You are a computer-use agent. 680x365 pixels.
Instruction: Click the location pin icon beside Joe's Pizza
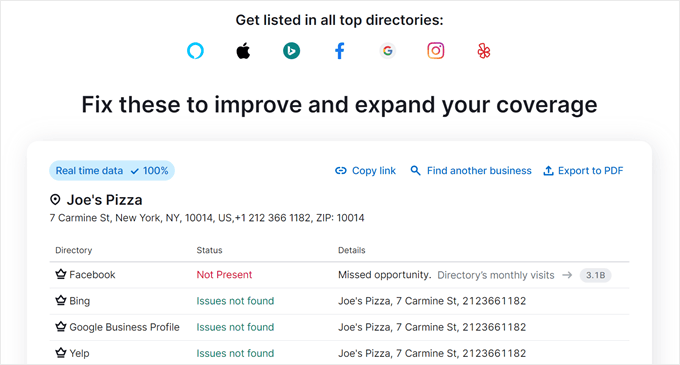[x=55, y=200]
